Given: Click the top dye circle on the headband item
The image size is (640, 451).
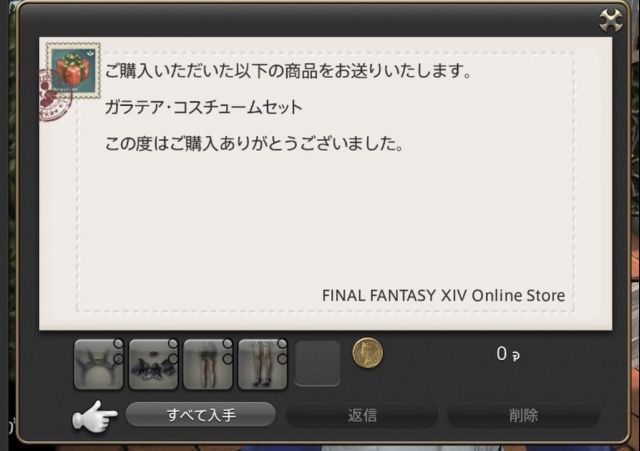Looking at the screenshot, I should (x=118, y=344).
